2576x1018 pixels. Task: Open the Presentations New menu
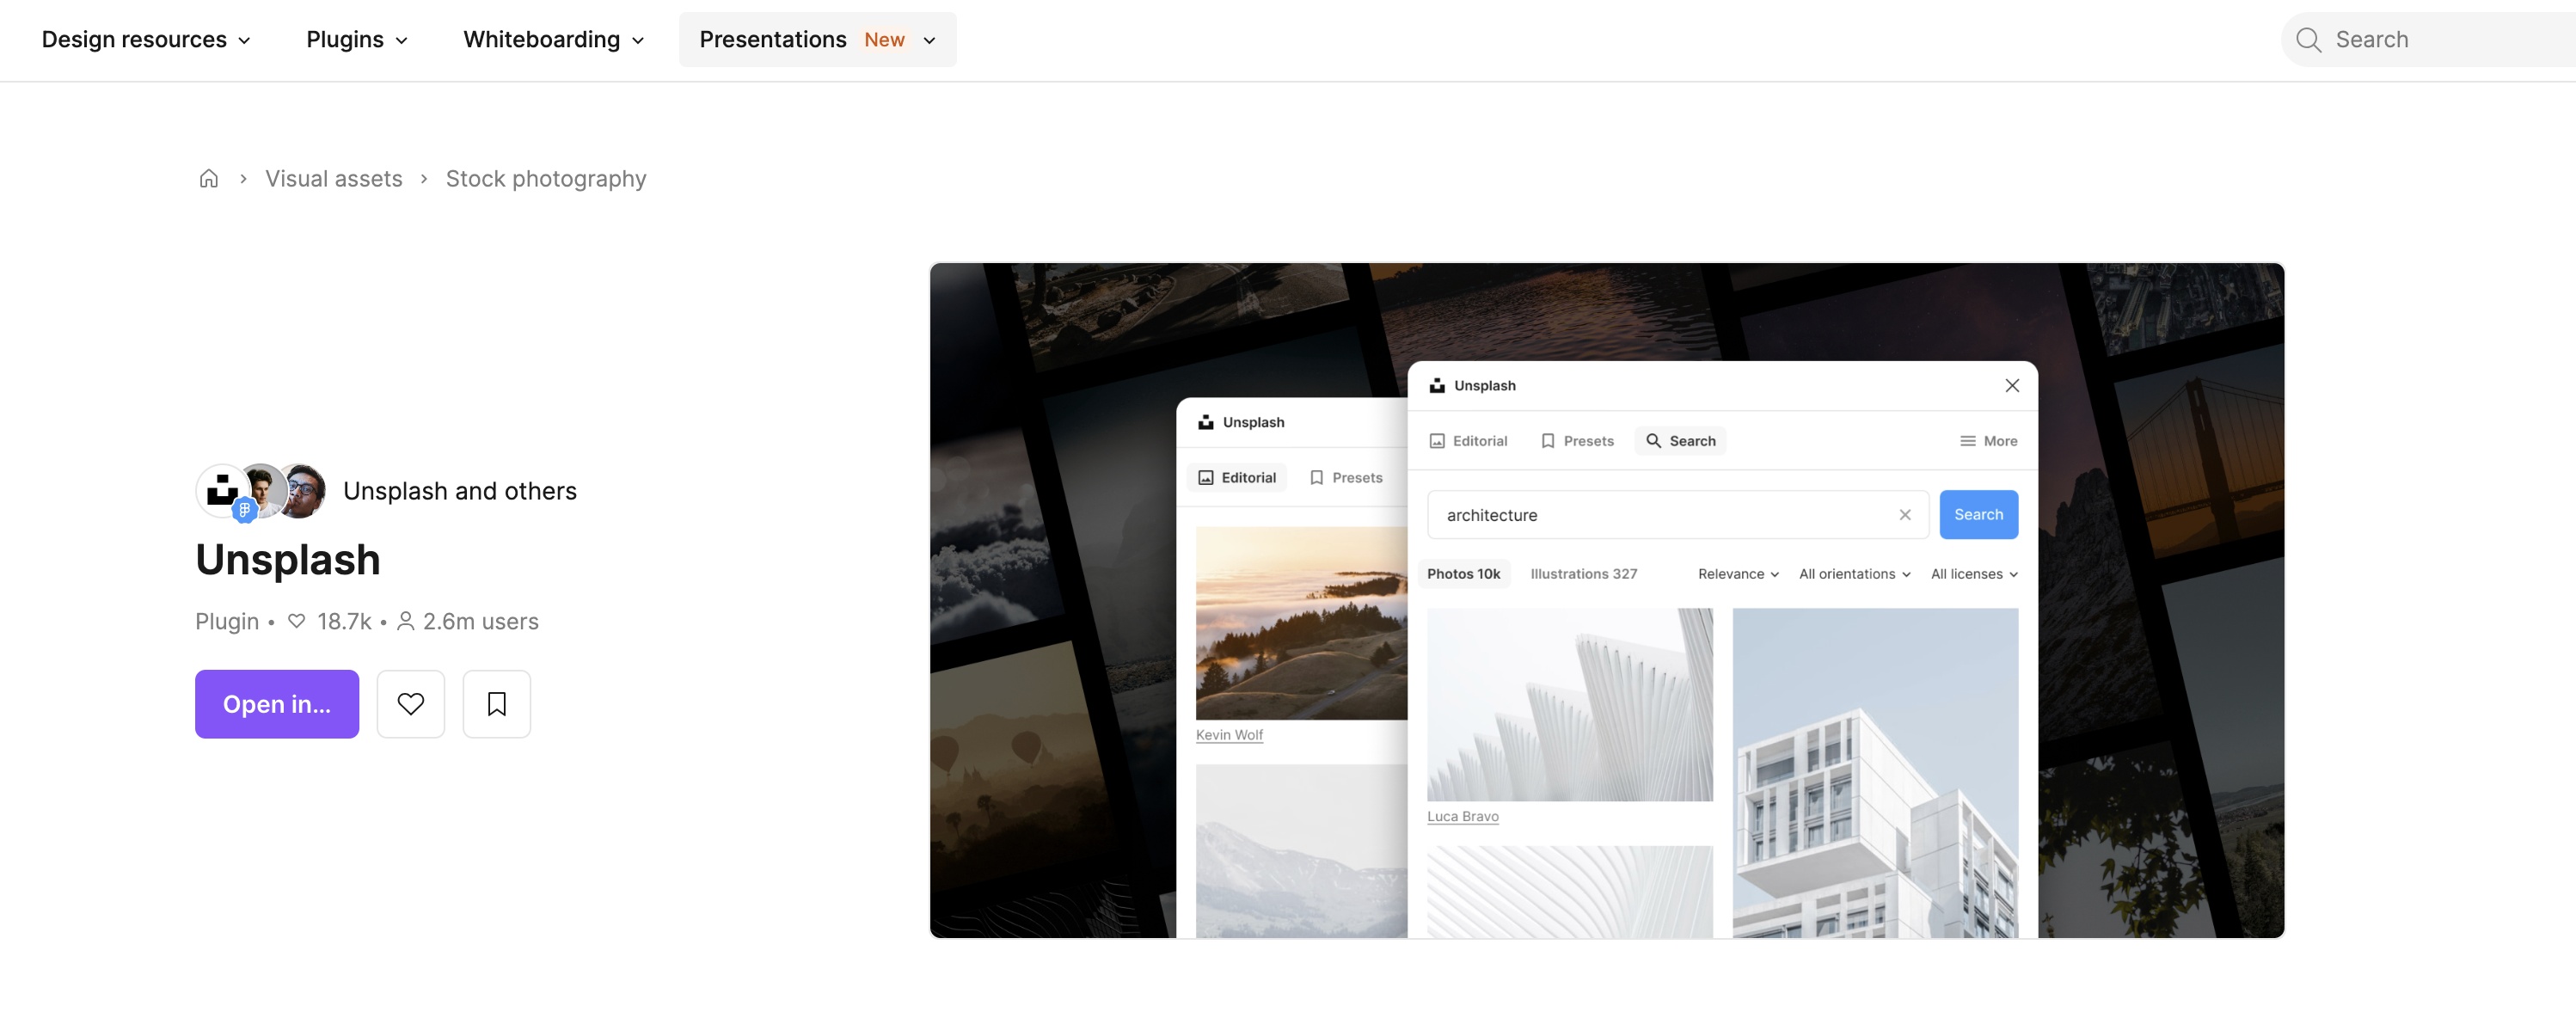[x=817, y=40]
